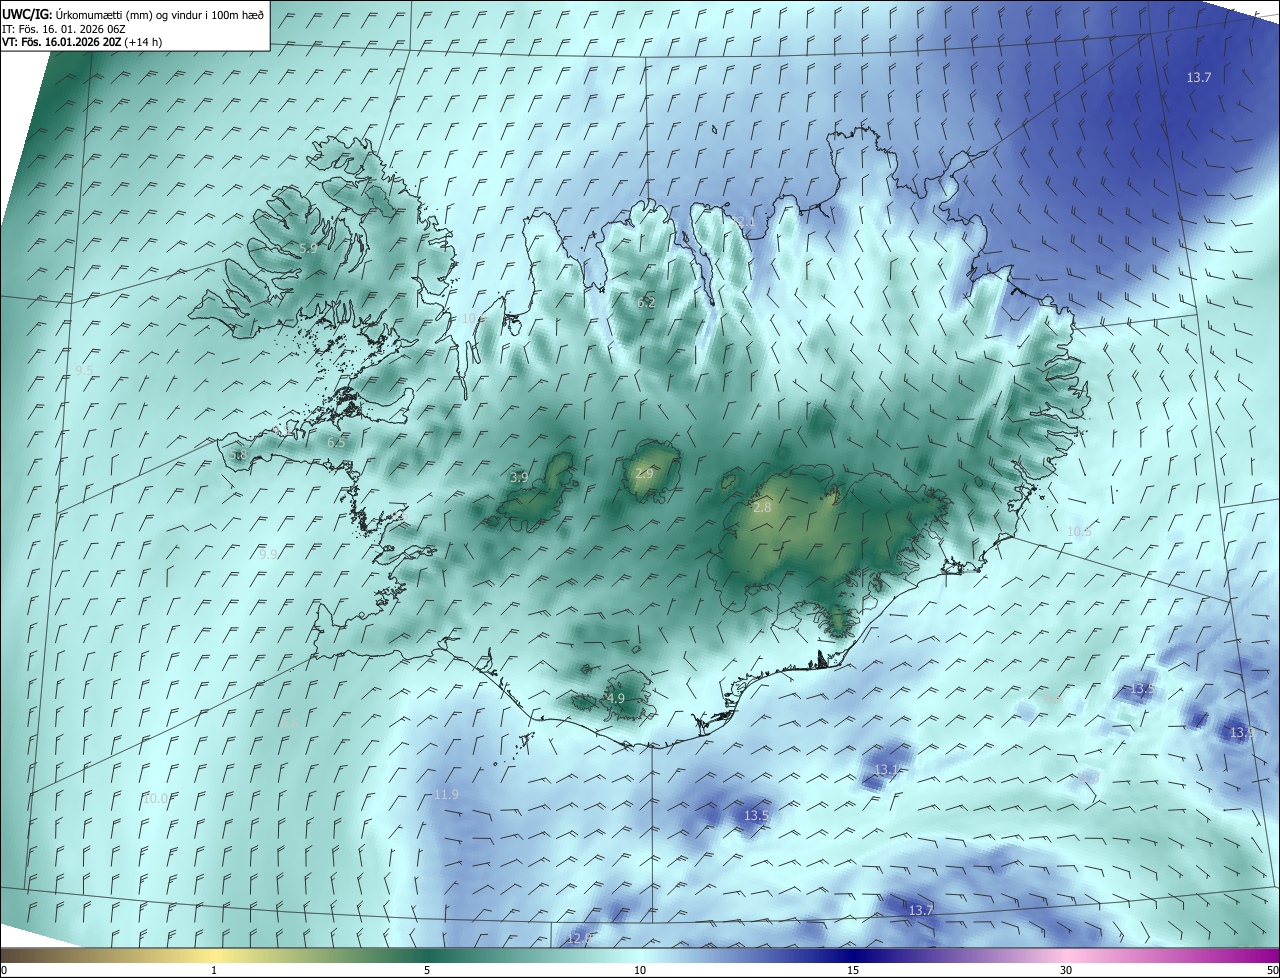Viewport: 1280px width, 978px height.
Task: Click the 10.0 value over the southwest ocean
Action: (155, 799)
